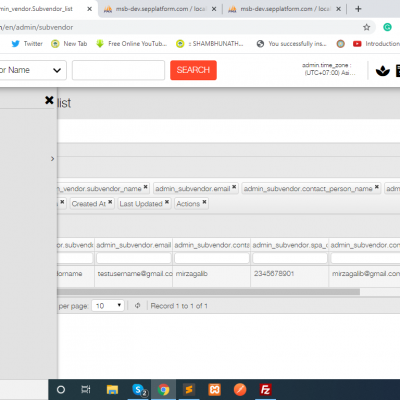Expand the sidebar chevron arrow
400x400 pixels.
52,159
